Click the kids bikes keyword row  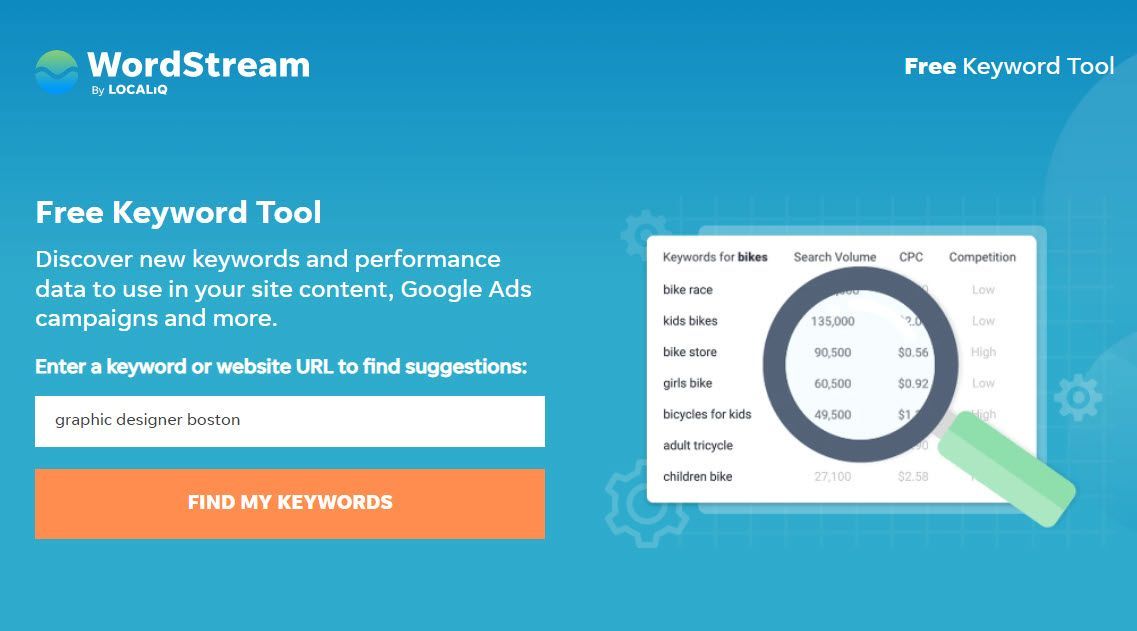(841, 321)
